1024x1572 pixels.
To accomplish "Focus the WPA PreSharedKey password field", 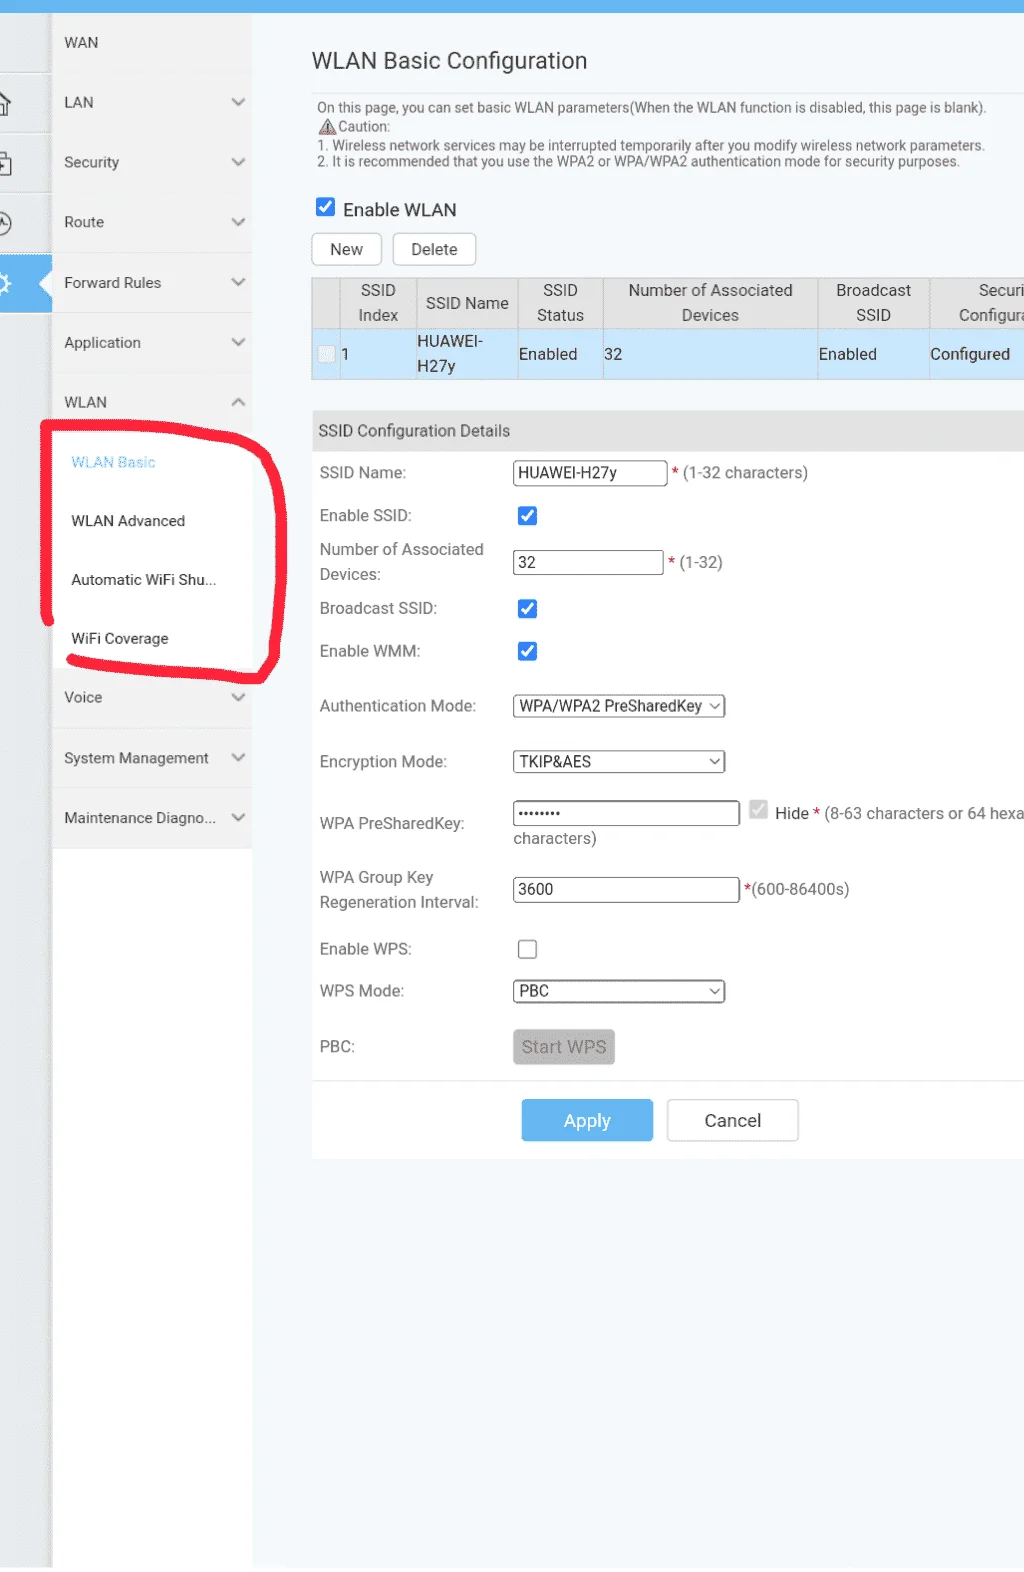I will (x=626, y=813).
